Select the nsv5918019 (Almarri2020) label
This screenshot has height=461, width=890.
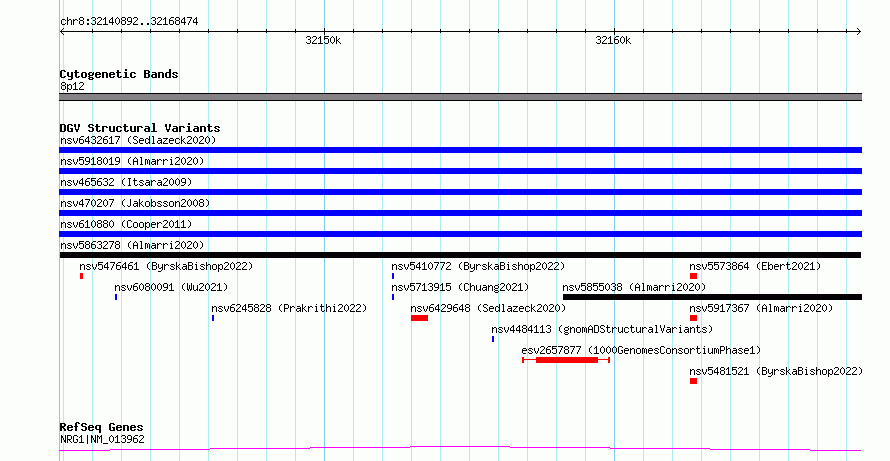[132, 161]
